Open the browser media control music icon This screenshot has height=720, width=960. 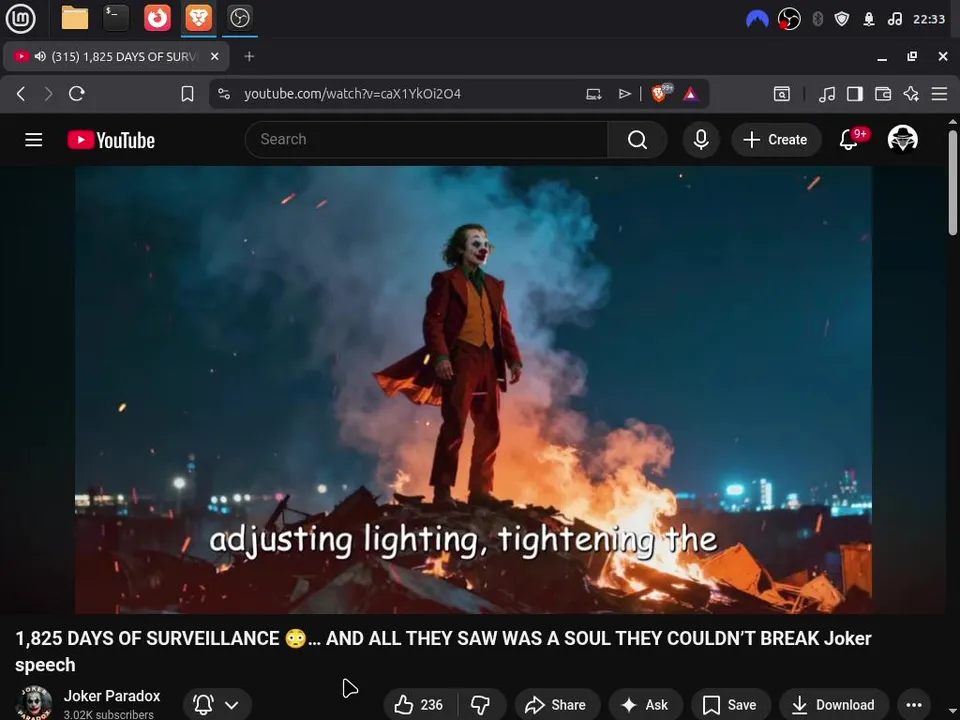(x=827, y=94)
